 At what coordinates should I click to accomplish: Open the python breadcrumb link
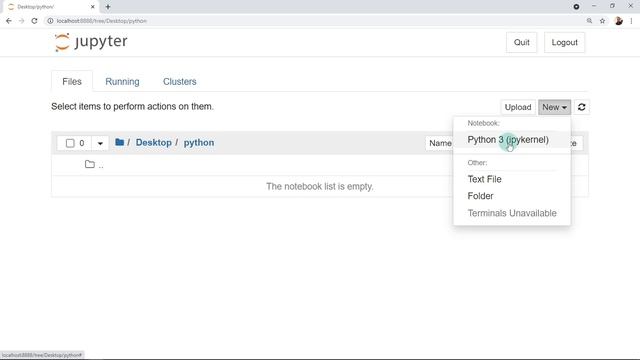pos(199,142)
